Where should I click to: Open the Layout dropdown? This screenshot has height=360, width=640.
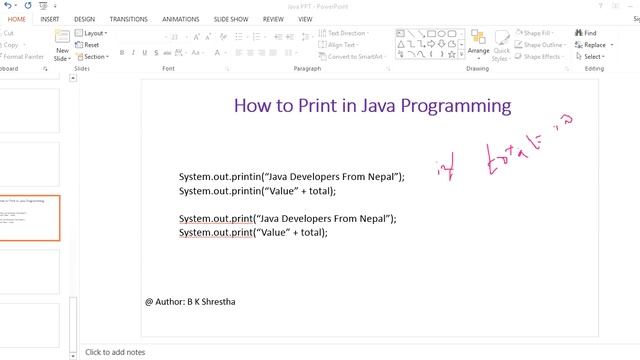click(91, 33)
